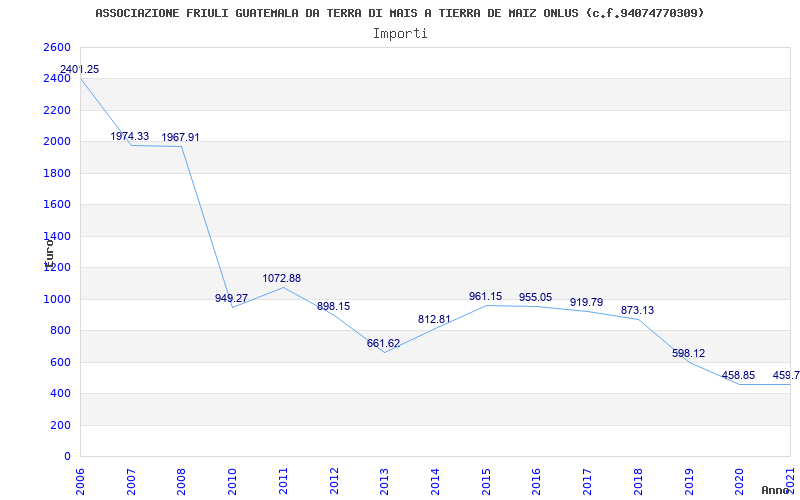Image resolution: width=800 pixels, height=500 pixels.
Task: Click the 'Anno' x-axis title
Action: [775, 491]
